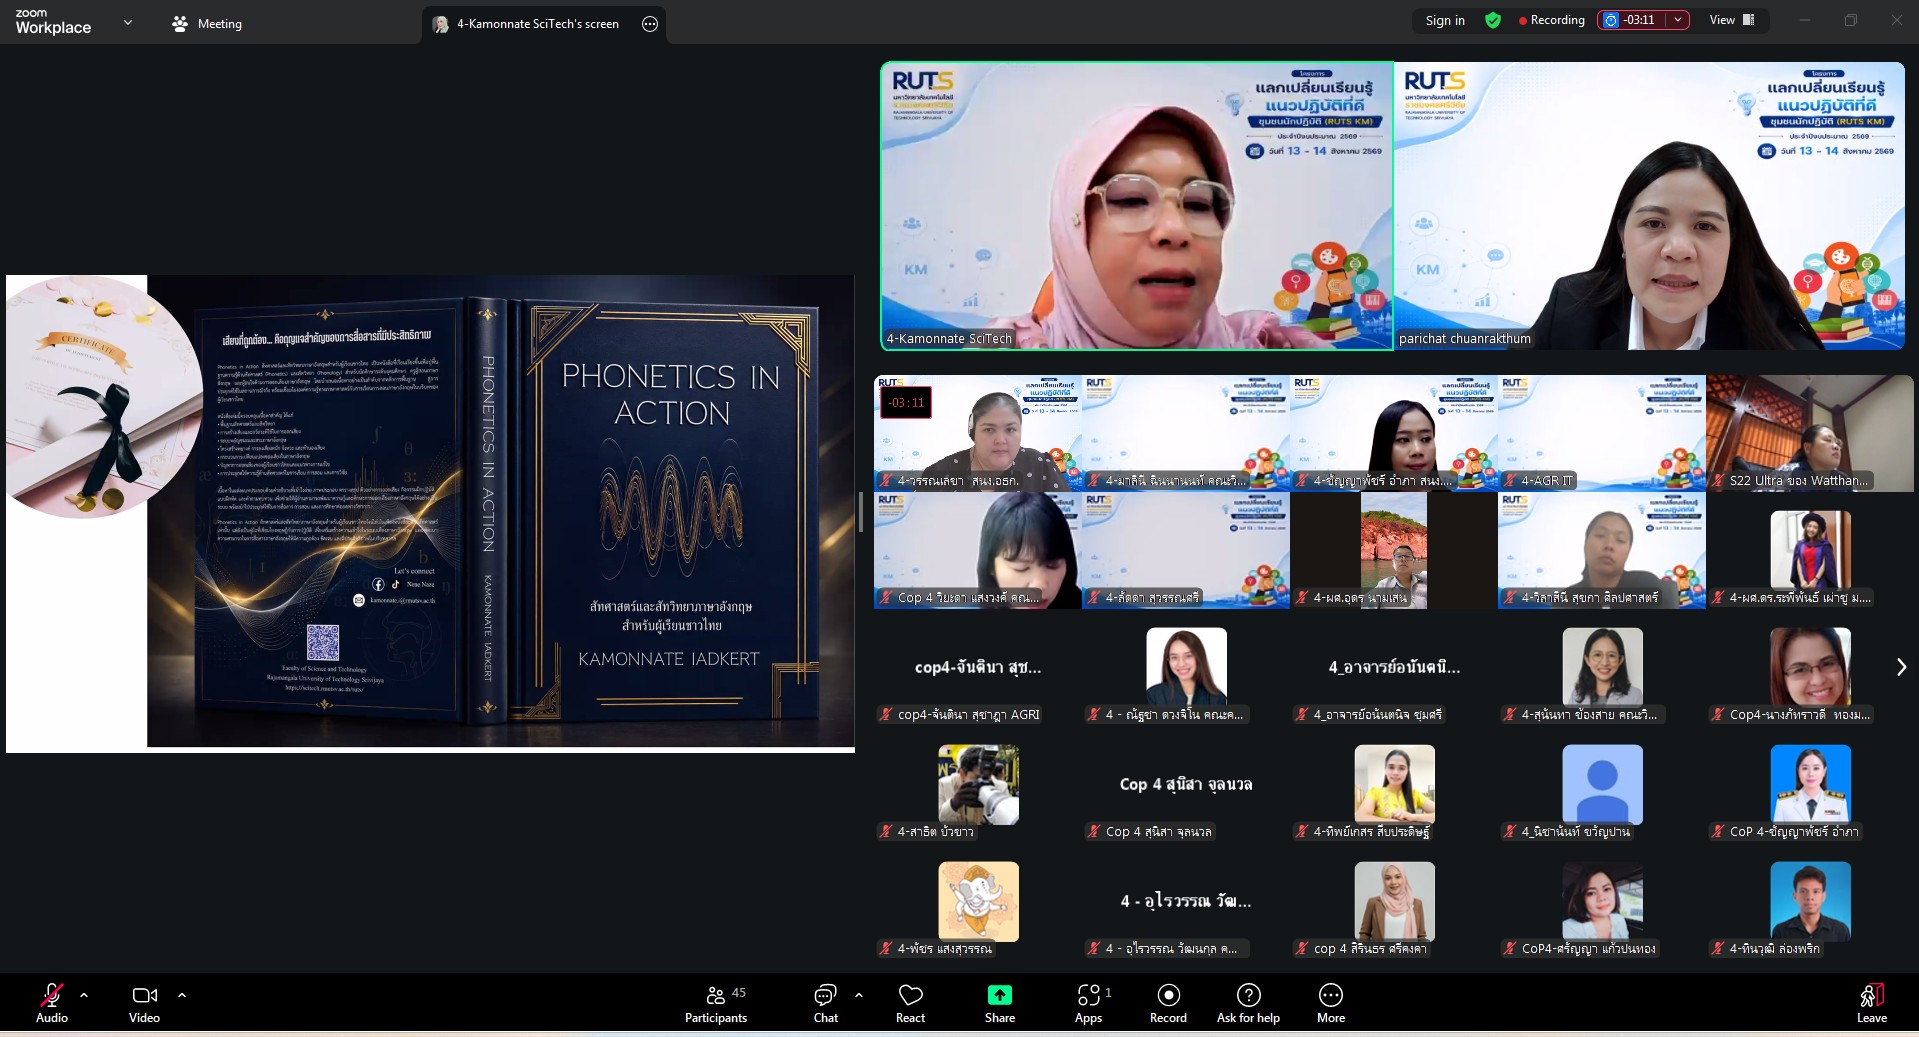Start camera with the Video icon
Viewport: 1919px width, 1037px height.
pyautogui.click(x=144, y=995)
